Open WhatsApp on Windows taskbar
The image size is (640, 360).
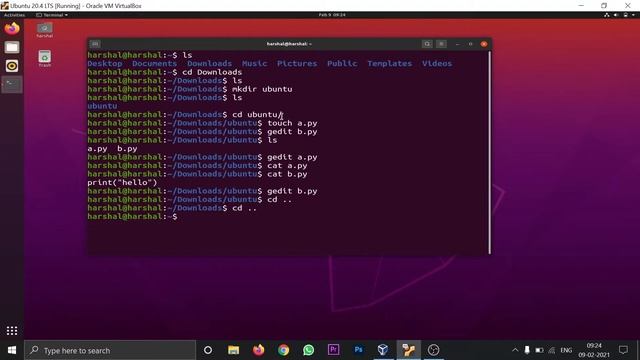point(309,350)
